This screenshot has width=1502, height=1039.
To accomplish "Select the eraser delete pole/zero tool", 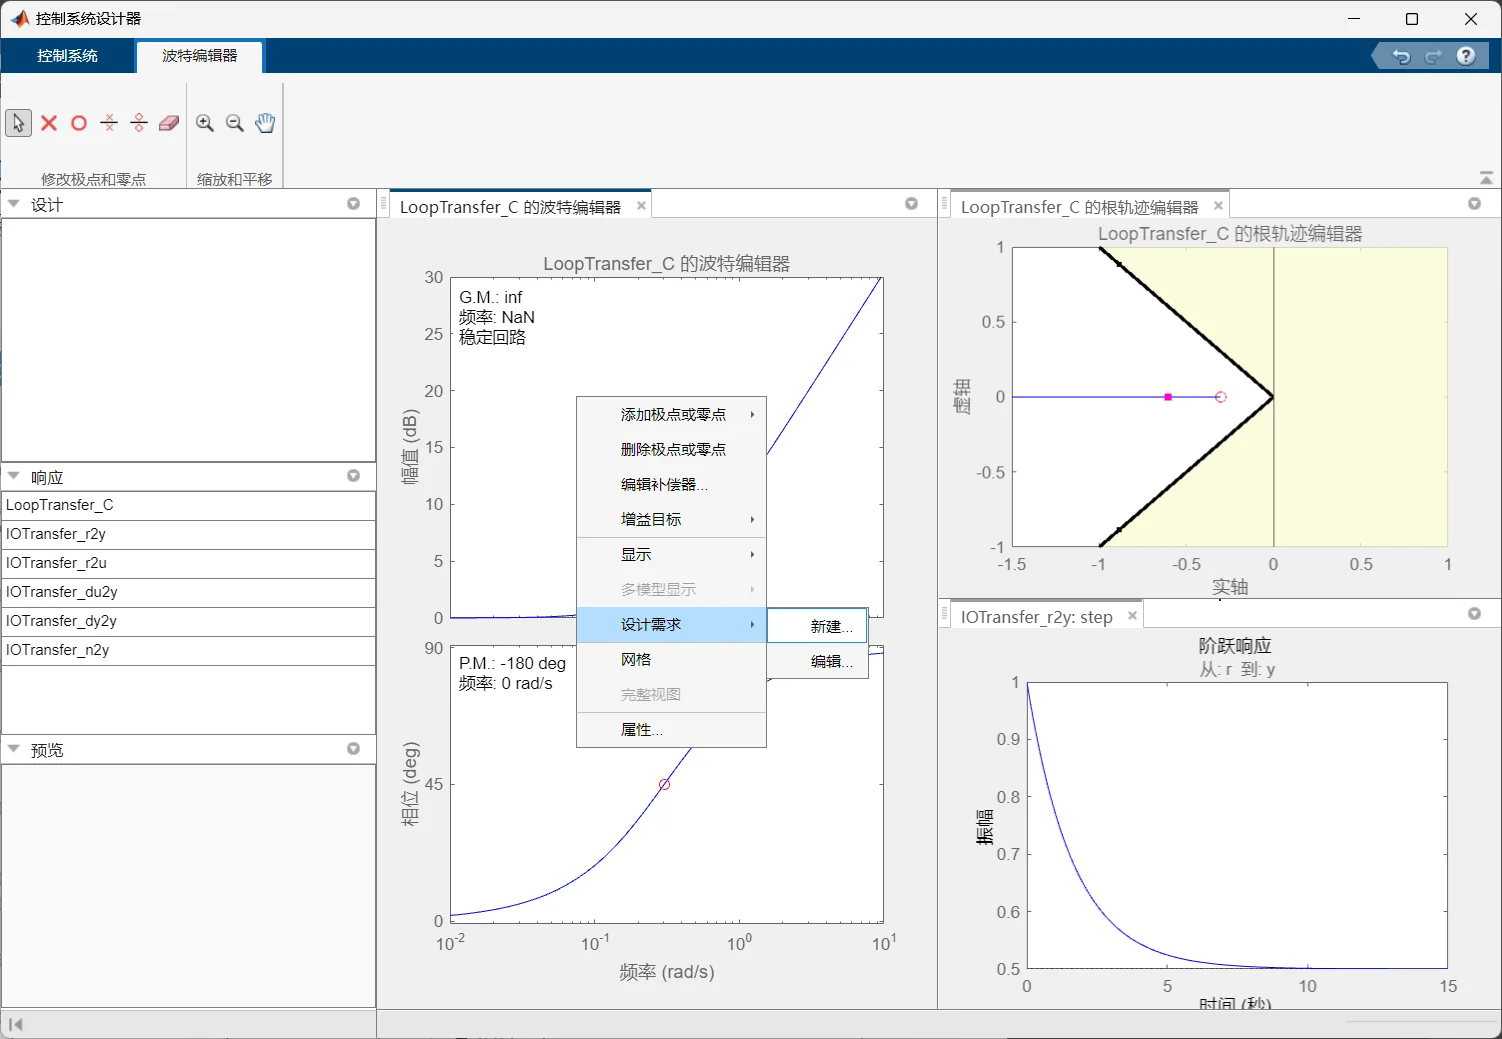I will (x=169, y=123).
